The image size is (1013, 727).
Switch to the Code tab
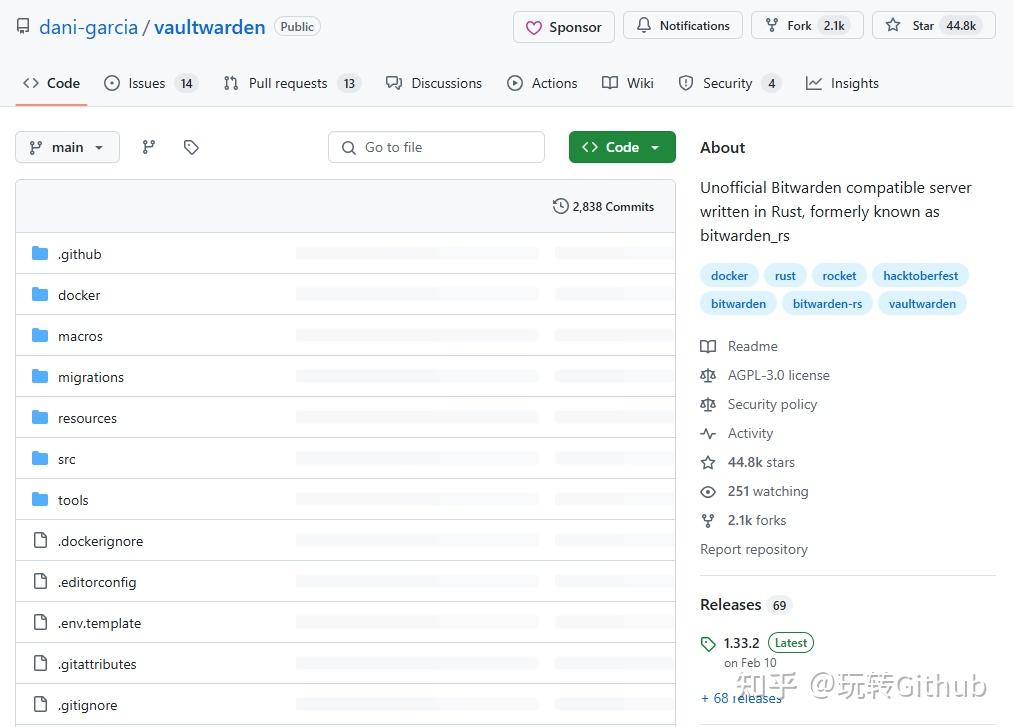(51, 83)
